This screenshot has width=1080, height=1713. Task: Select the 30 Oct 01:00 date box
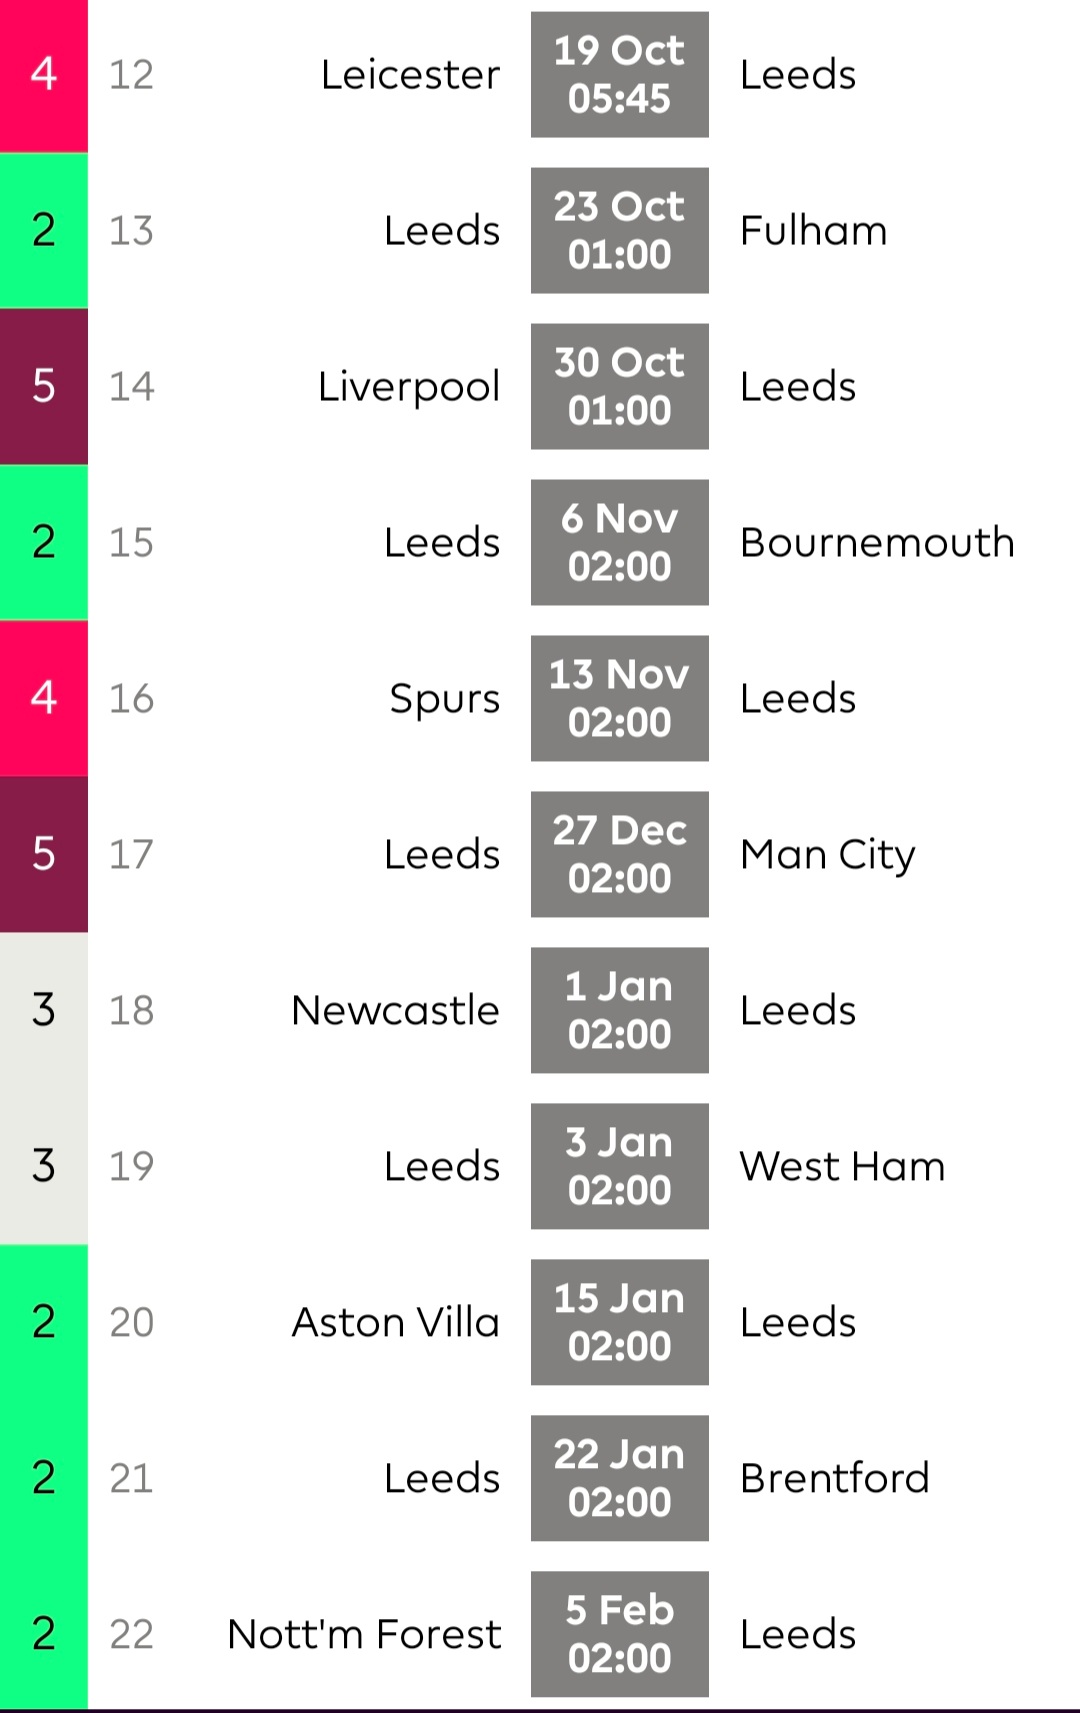coord(619,387)
